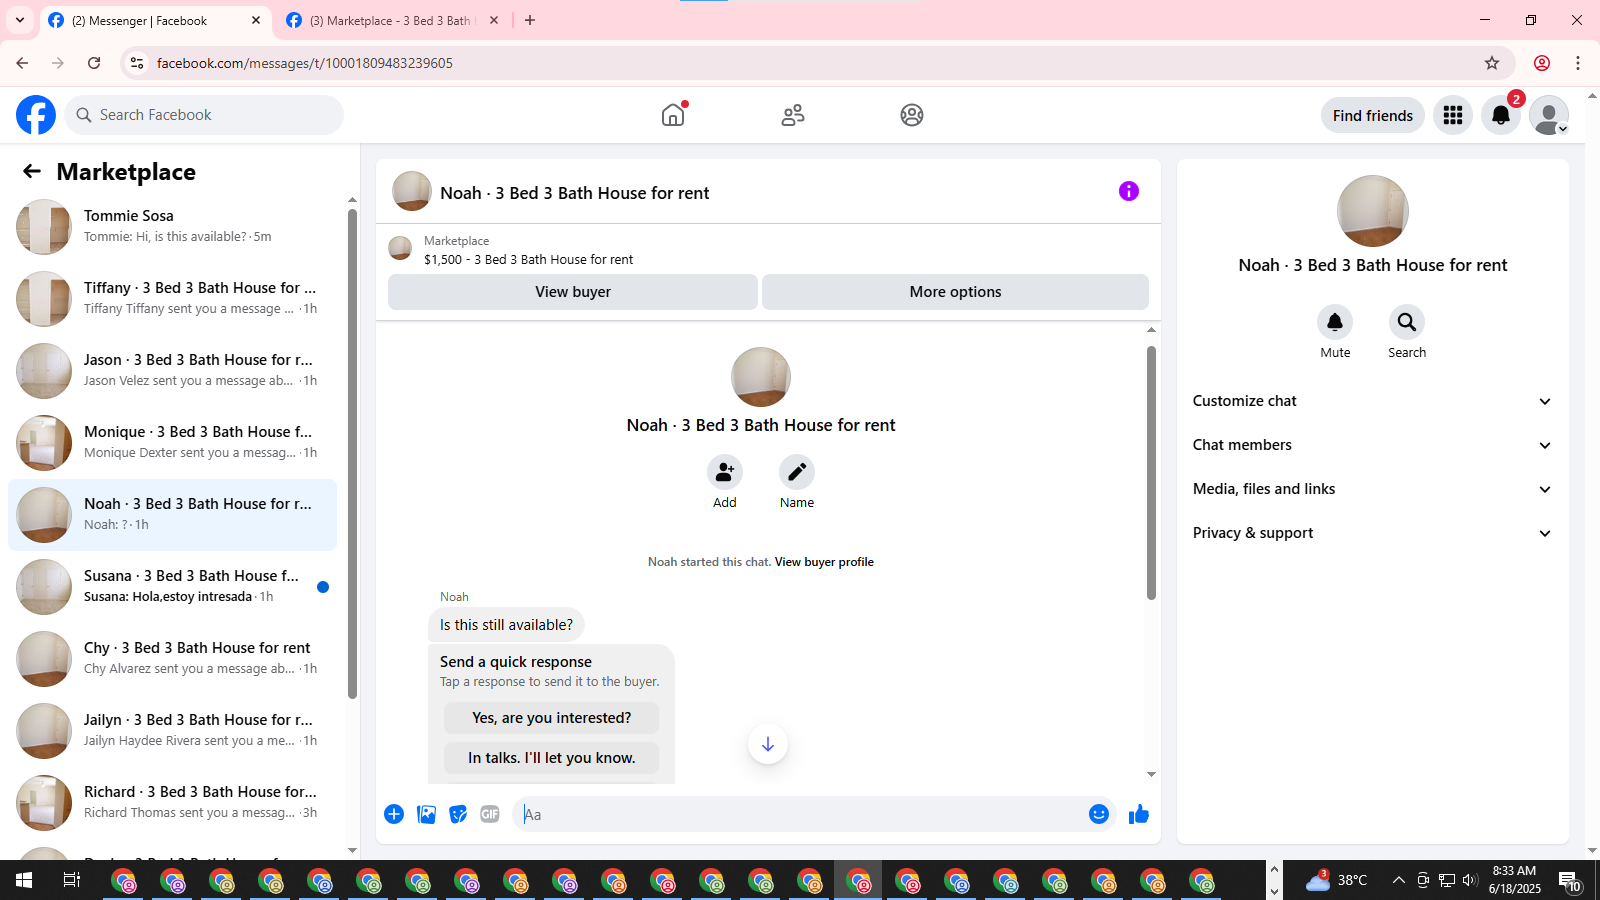Image resolution: width=1600 pixels, height=900 pixels.
Task: Switch to the Marketplace 3 Bed 3 Bath tab
Action: 390,20
